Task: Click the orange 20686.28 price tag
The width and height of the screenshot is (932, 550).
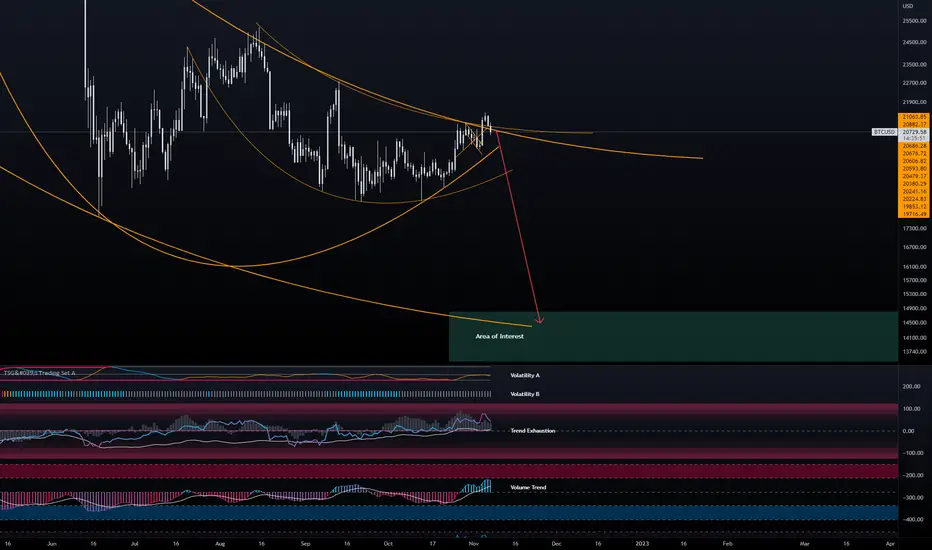Action: (x=914, y=146)
